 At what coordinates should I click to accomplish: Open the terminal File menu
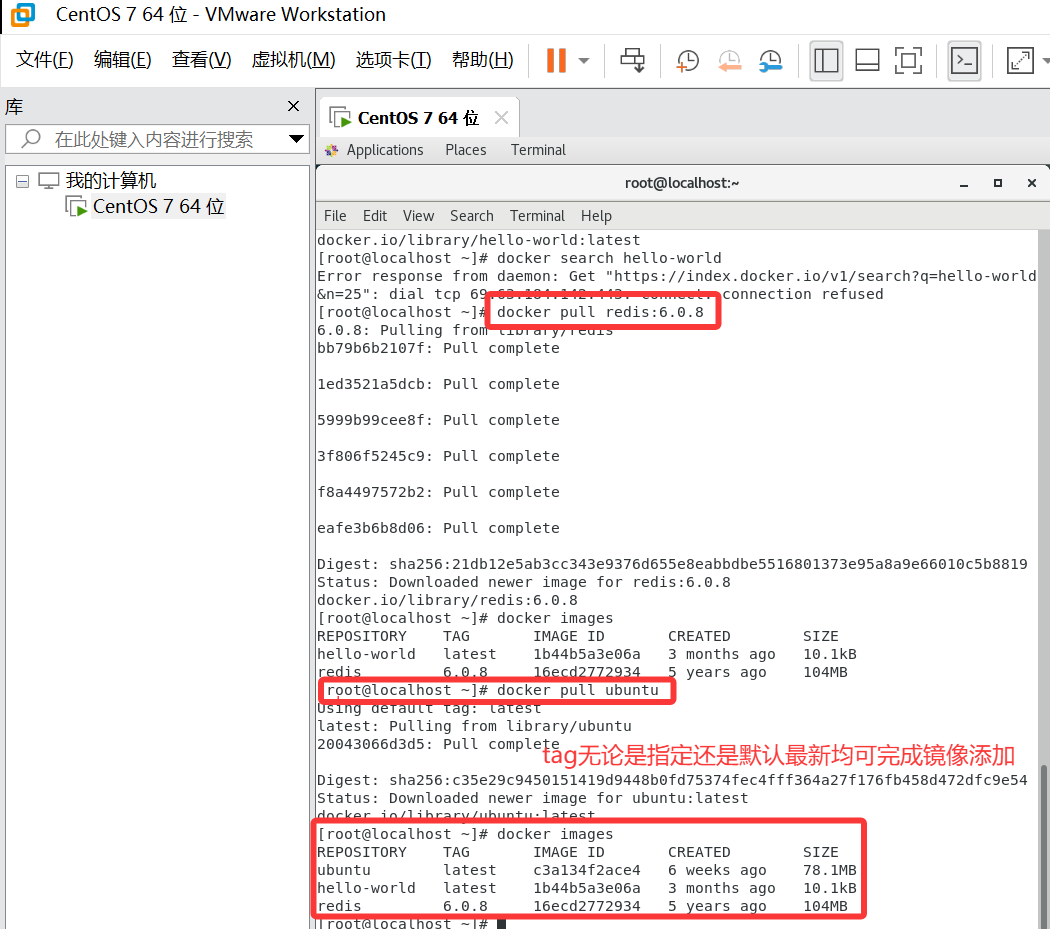coord(335,216)
